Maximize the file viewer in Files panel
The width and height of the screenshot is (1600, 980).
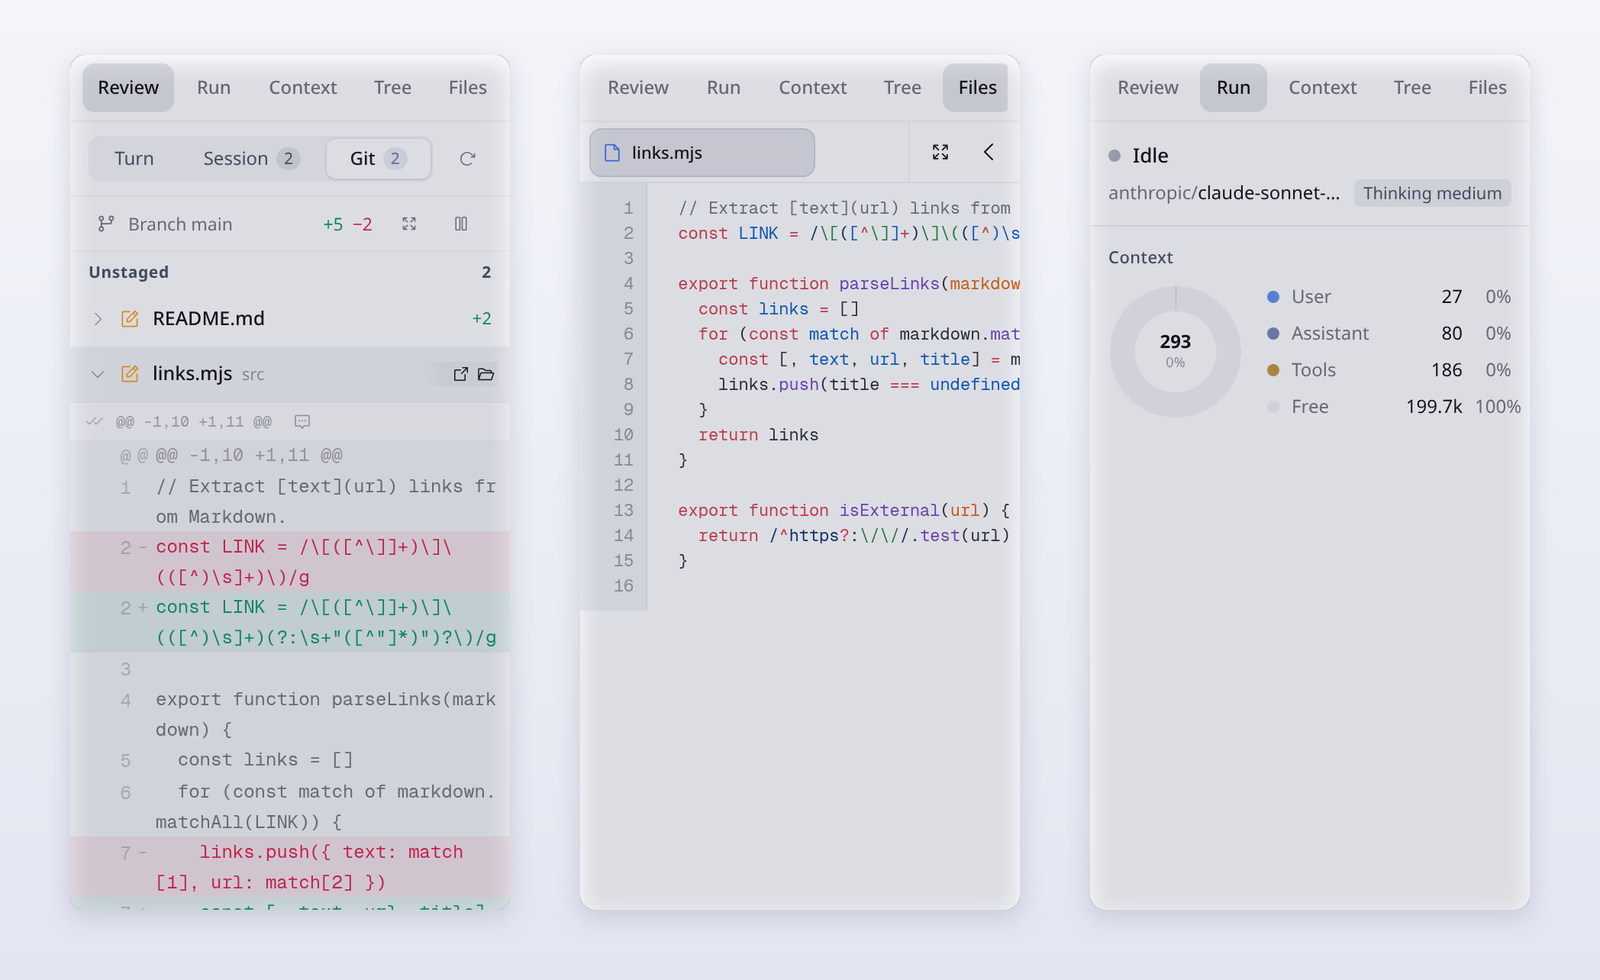click(940, 152)
